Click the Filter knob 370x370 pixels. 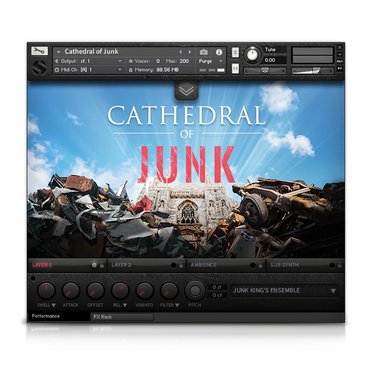point(169,290)
